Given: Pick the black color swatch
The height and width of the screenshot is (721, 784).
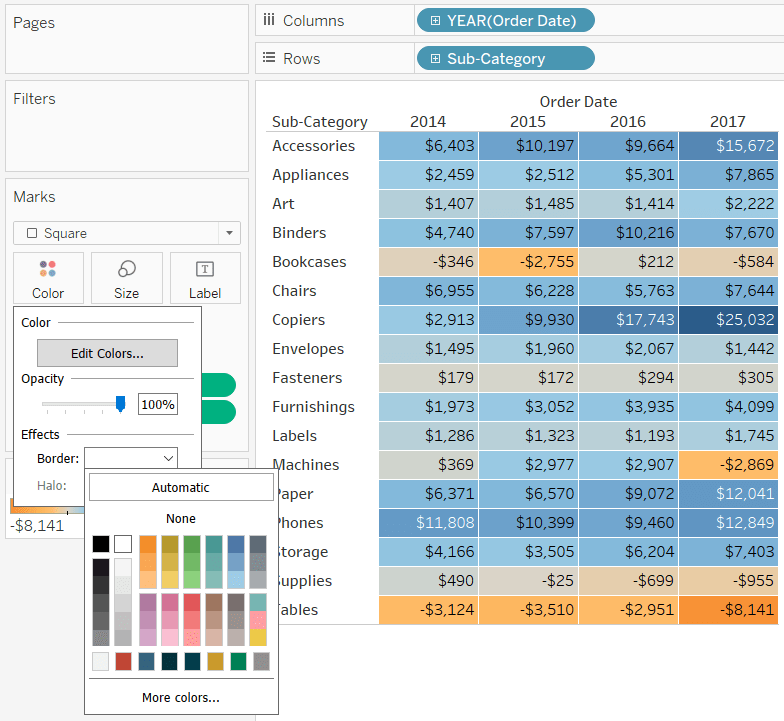Looking at the screenshot, I should (x=100, y=544).
